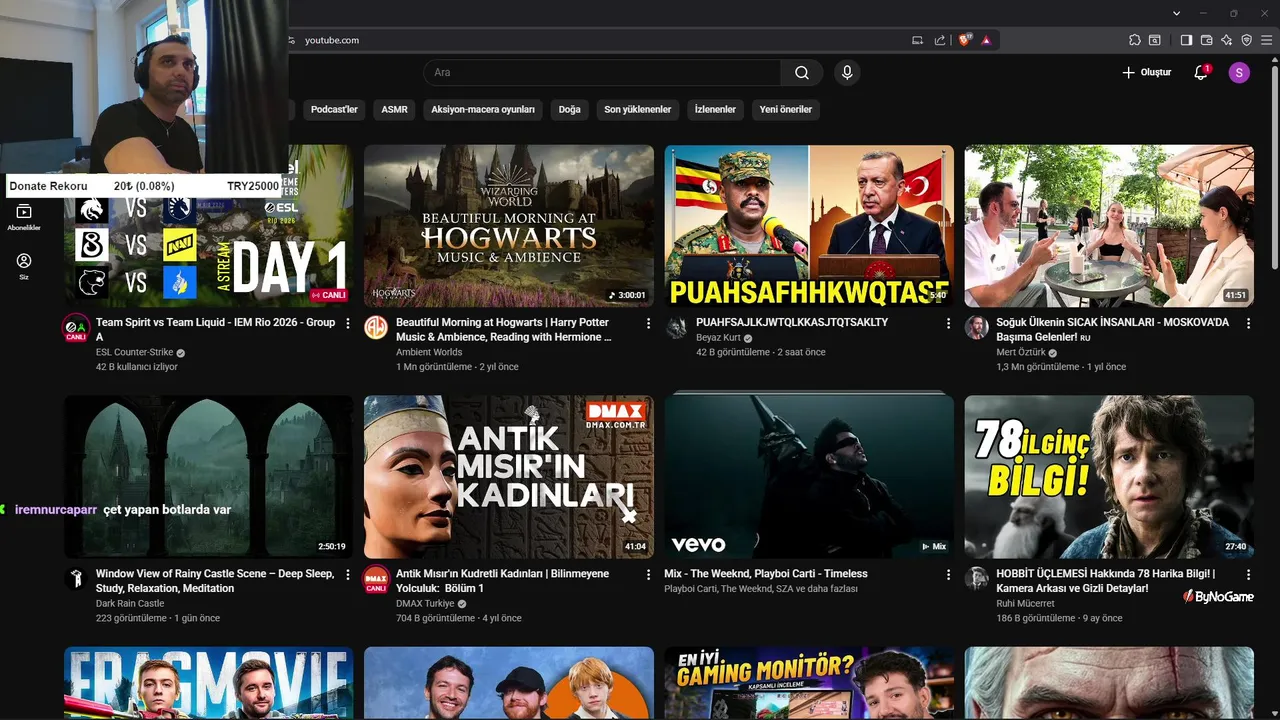Image resolution: width=1280 pixels, height=720 pixels.
Task: Open YouTube notifications bell
Action: pos(1201,72)
